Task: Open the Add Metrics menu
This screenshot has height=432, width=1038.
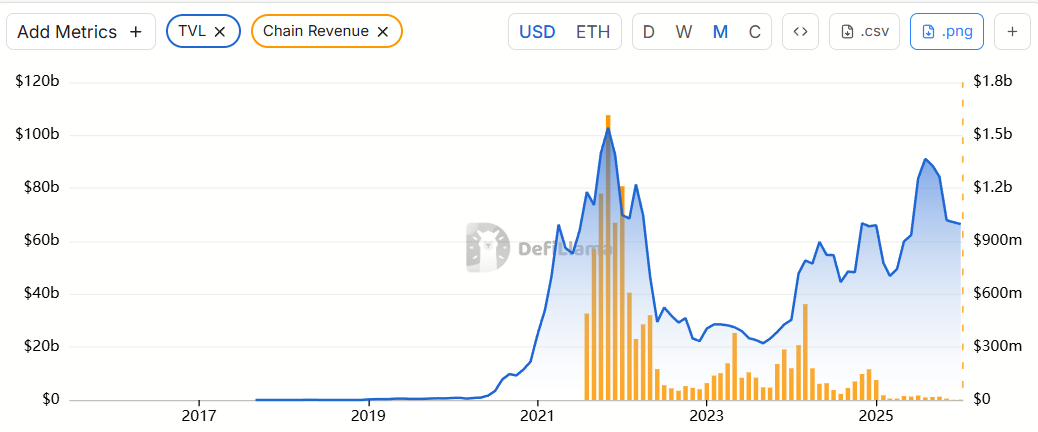Action: coord(80,31)
